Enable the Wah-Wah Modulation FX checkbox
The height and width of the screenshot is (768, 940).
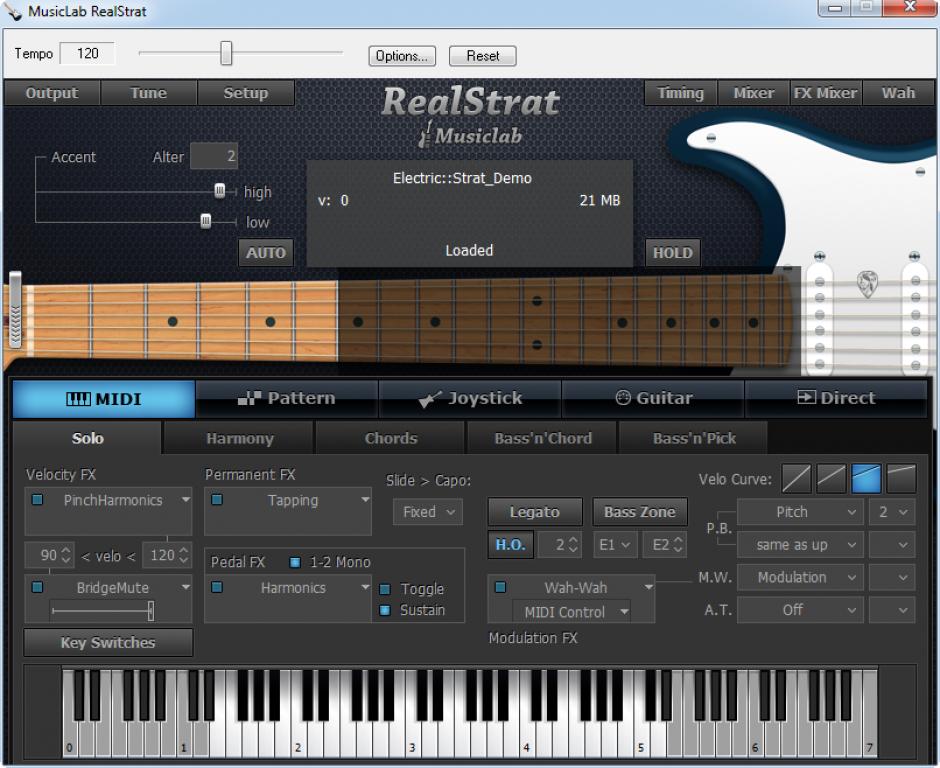501,587
